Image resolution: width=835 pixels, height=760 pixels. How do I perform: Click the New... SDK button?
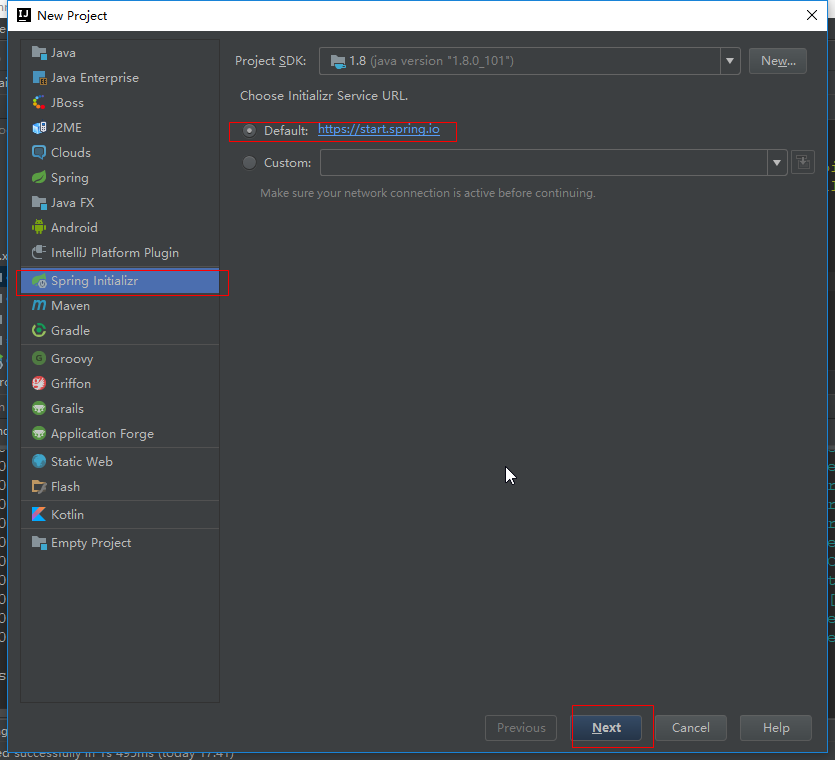(777, 61)
